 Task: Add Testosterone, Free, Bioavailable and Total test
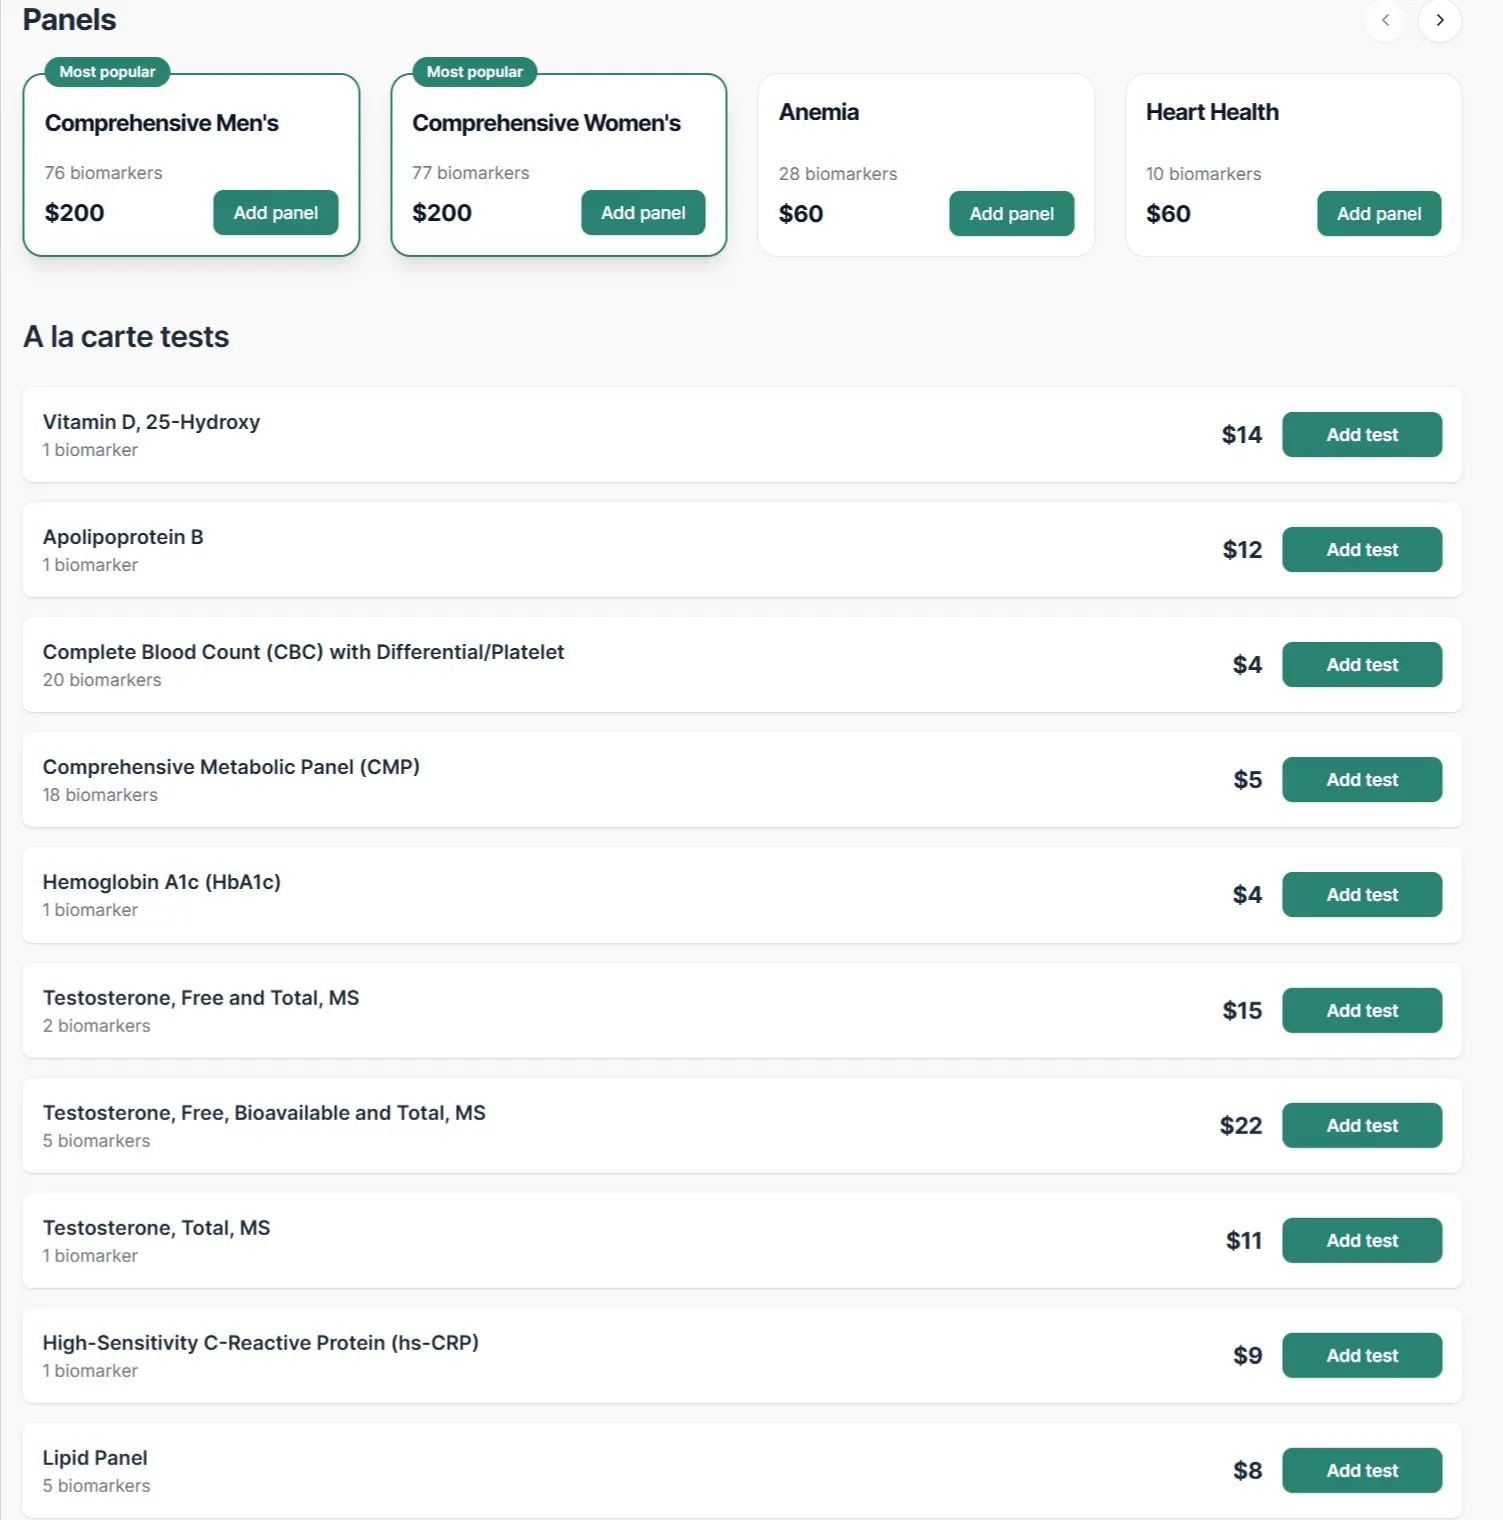coord(1361,1126)
